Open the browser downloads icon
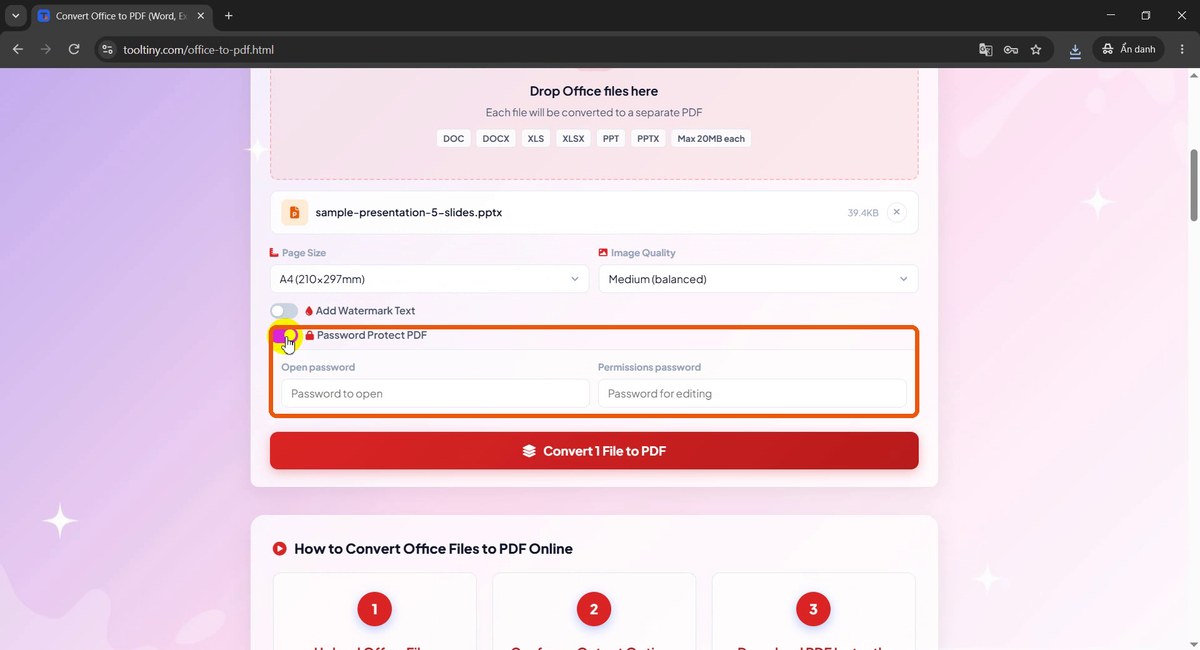 1075,50
